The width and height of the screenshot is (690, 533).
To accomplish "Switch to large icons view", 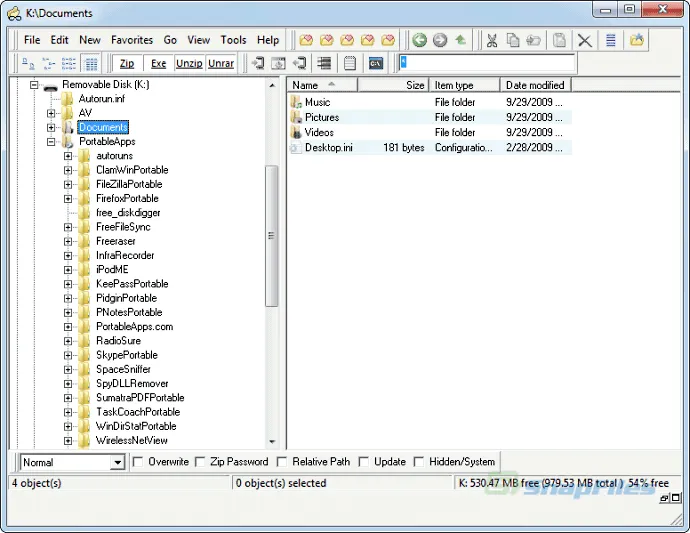I will coord(28,64).
